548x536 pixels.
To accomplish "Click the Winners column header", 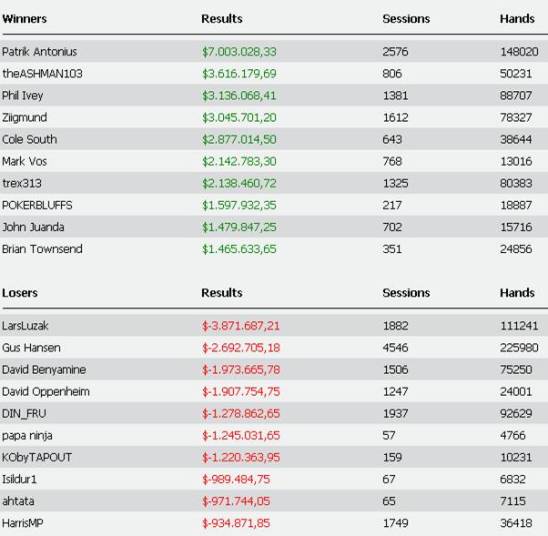I will [24, 19].
